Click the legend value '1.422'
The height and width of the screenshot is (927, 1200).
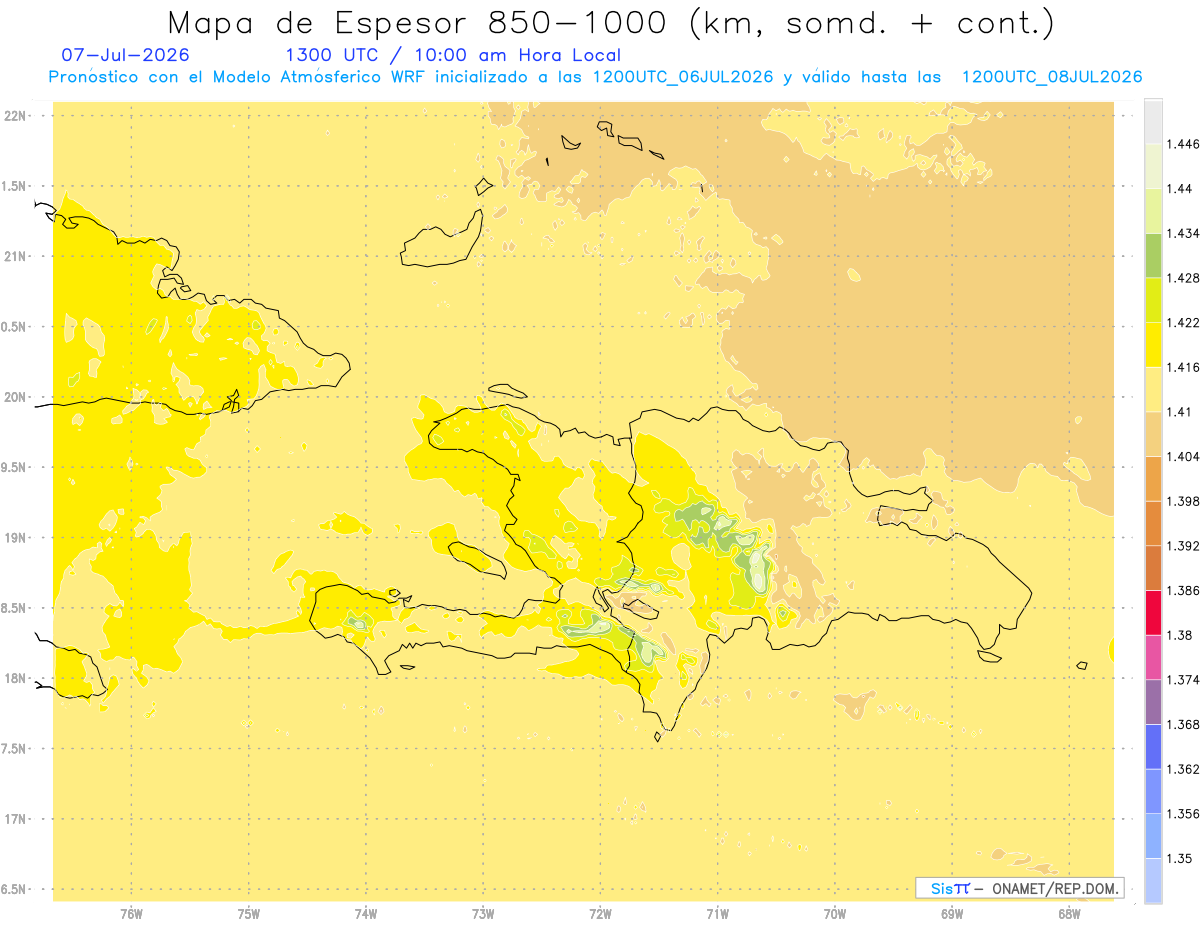click(x=1185, y=323)
